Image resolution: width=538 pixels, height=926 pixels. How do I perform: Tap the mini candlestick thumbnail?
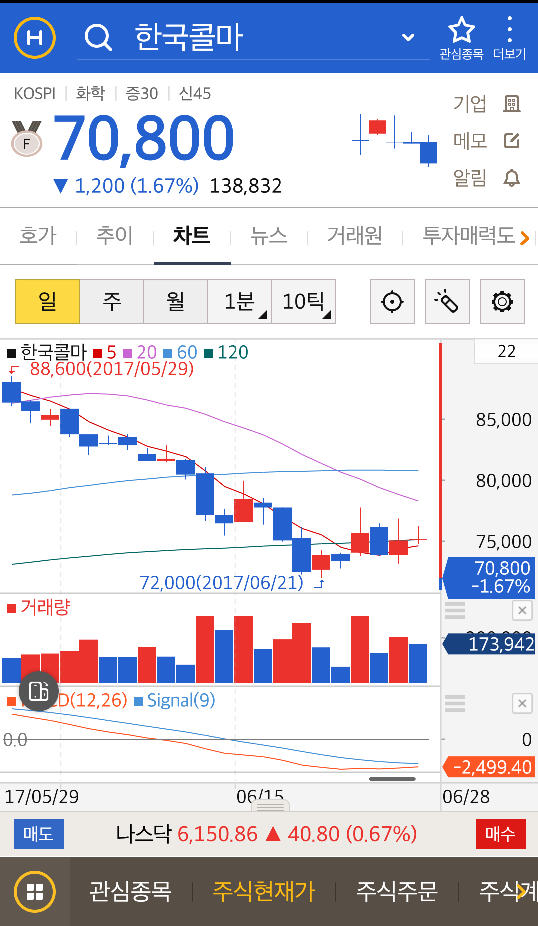click(394, 140)
